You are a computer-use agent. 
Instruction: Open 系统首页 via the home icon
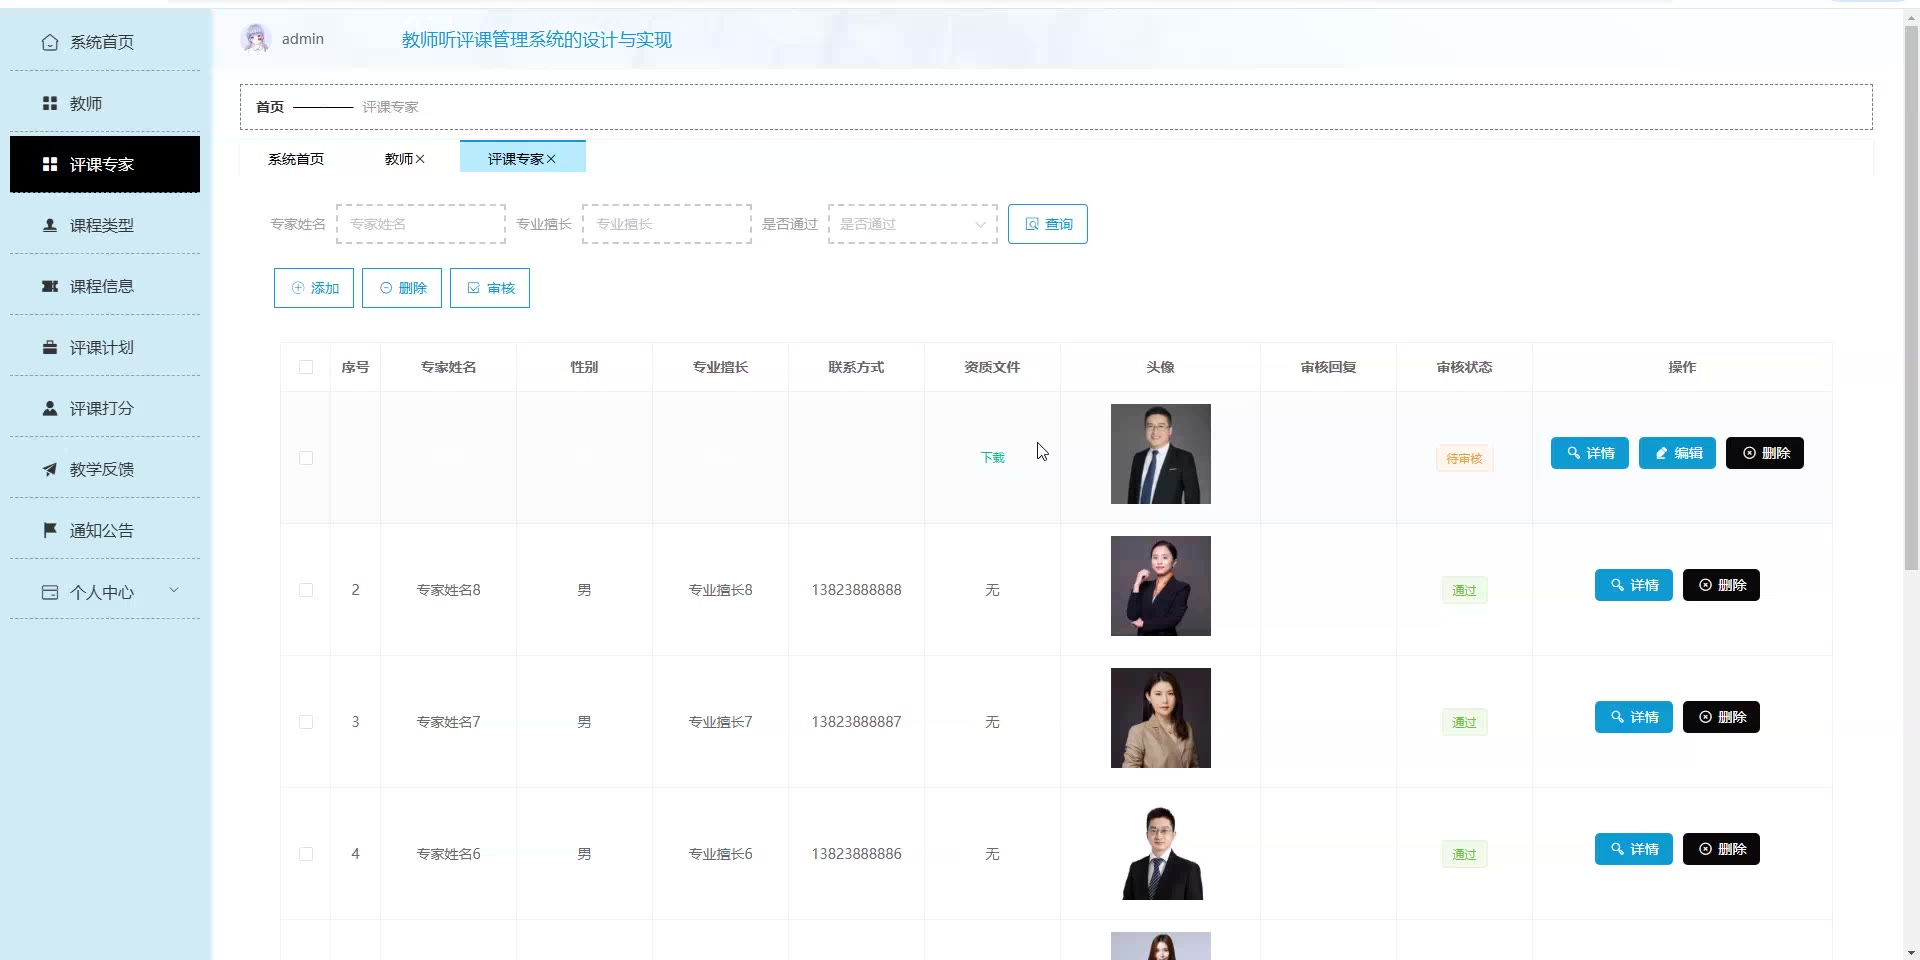click(50, 42)
